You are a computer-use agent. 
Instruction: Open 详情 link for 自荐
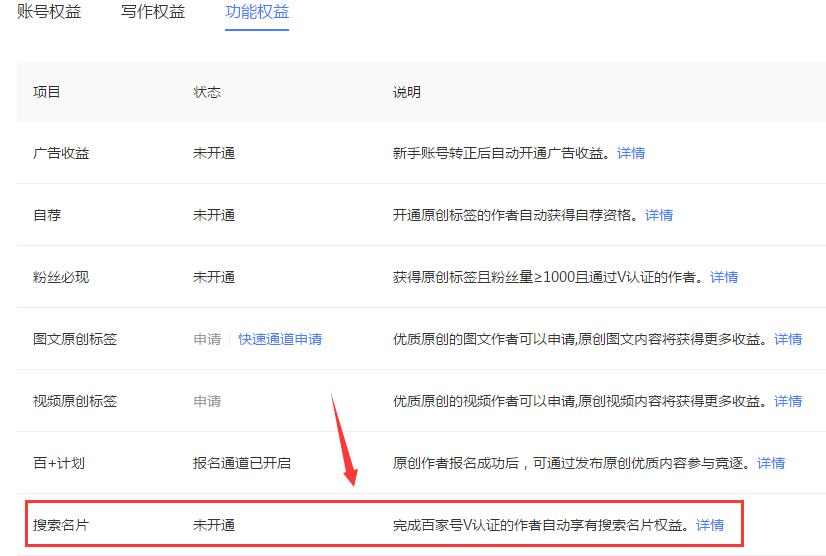659,215
